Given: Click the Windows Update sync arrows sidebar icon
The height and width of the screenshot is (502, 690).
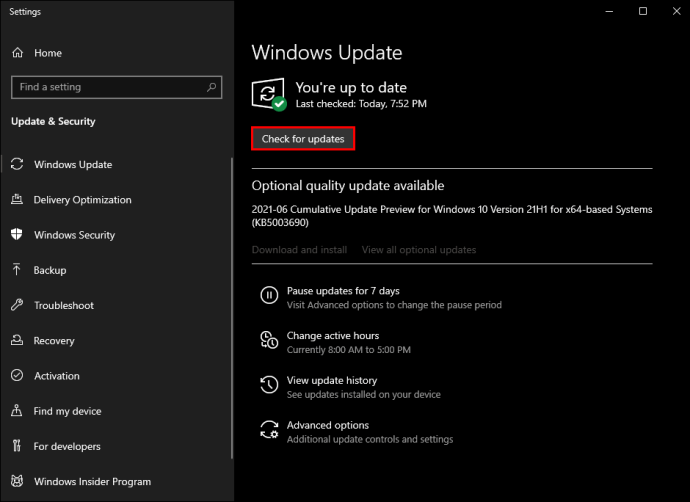Looking at the screenshot, I should click(17, 164).
